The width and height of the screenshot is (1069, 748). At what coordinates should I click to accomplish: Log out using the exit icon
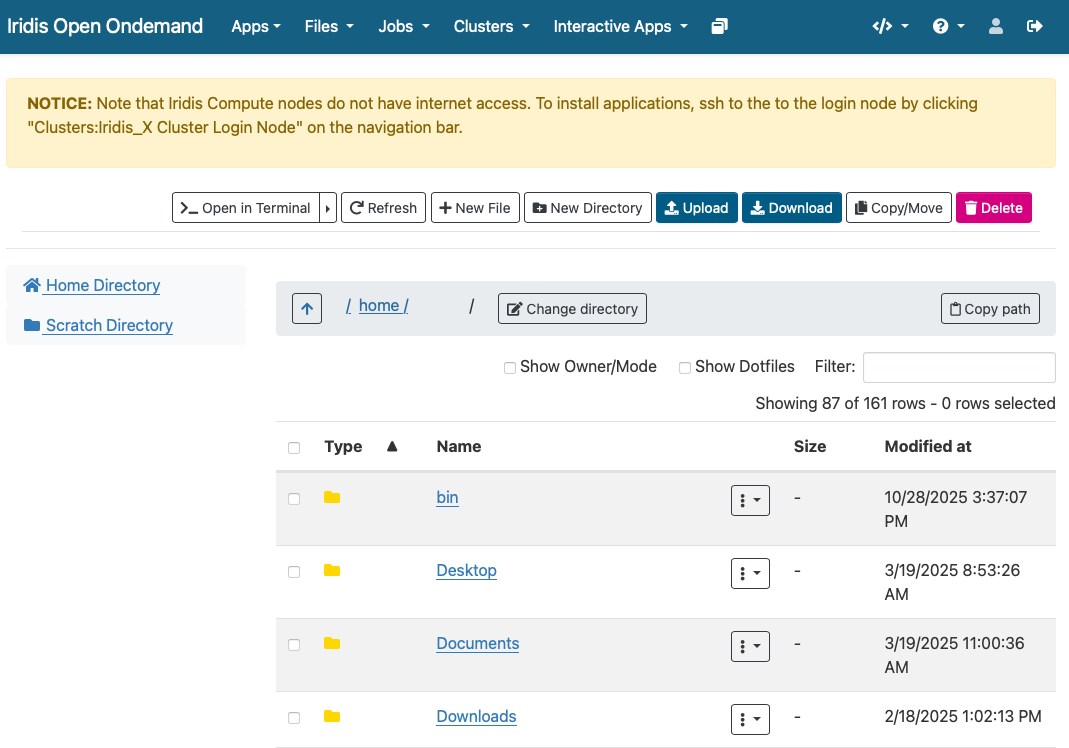tap(1034, 27)
